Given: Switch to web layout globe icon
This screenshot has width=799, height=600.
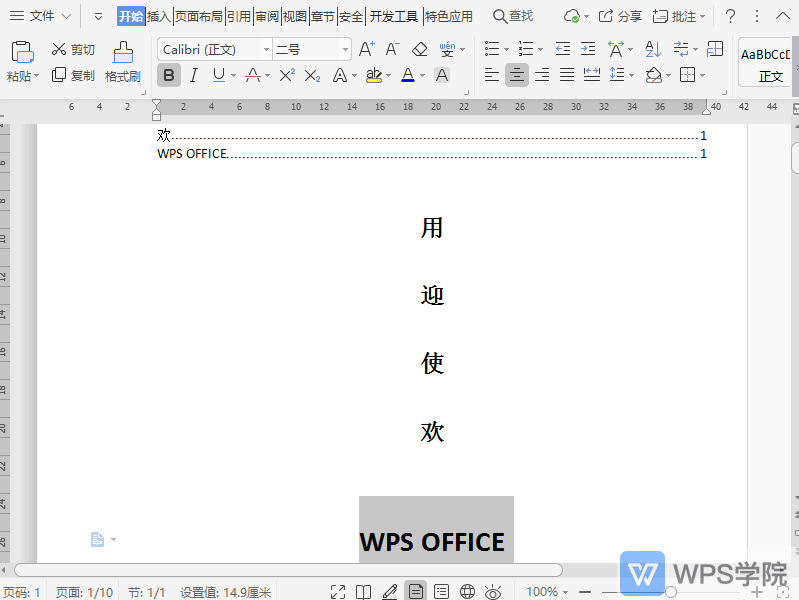Looking at the screenshot, I should [x=467, y=592].
